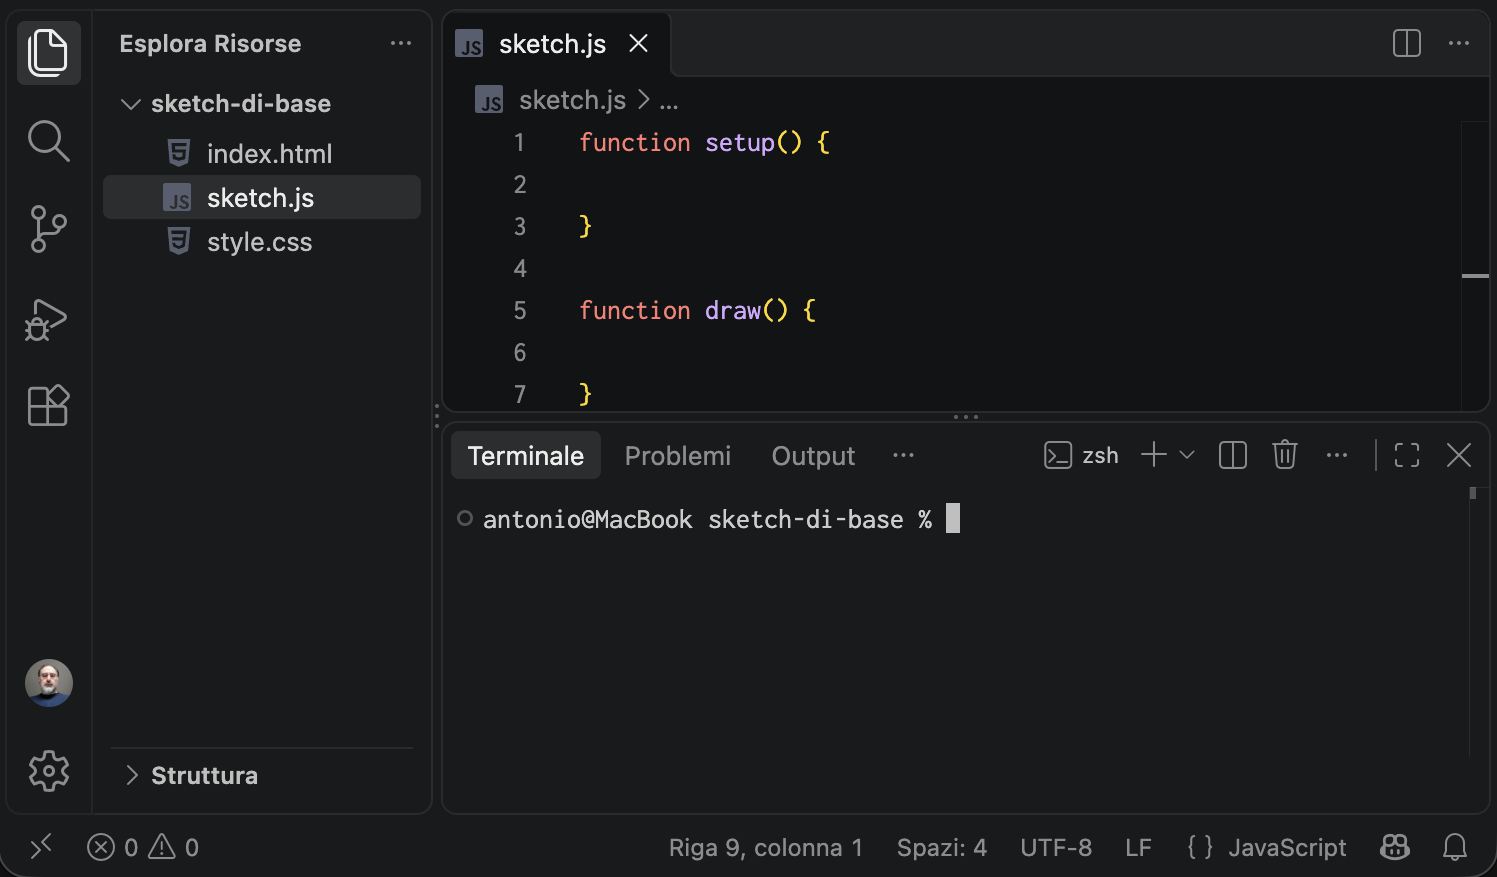1497x877 pixels.
Task: Open the Extensions view
Action: point(49,405)
